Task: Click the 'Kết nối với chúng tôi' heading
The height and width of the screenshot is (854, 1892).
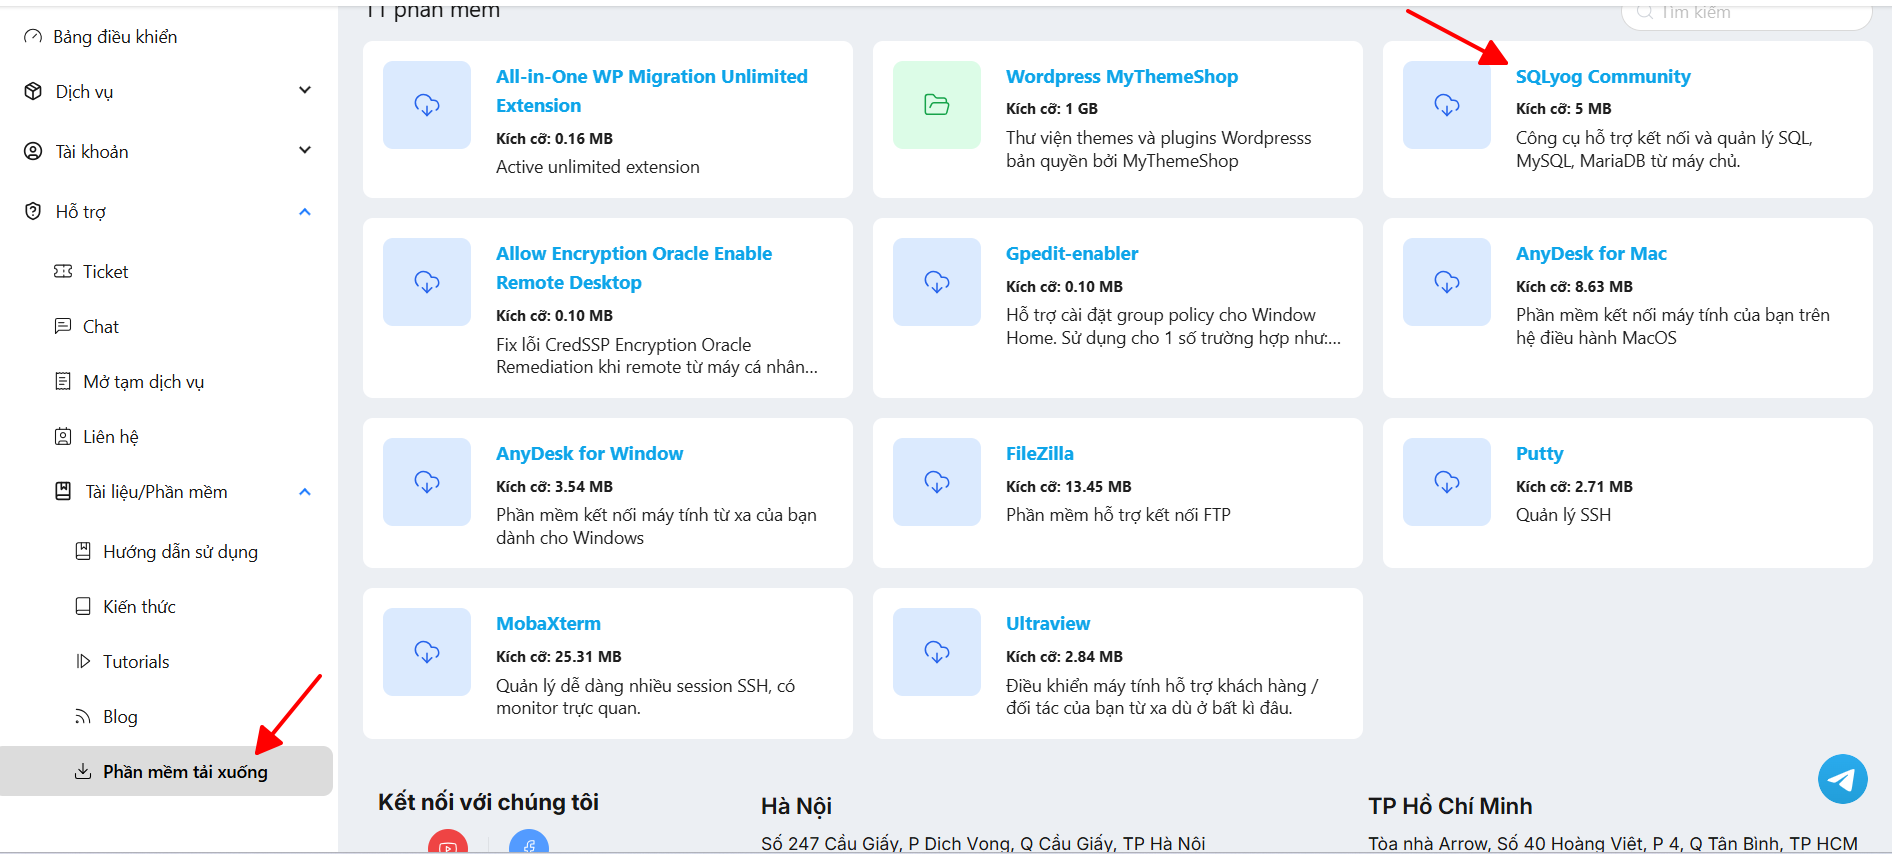Action: point(488,802)
